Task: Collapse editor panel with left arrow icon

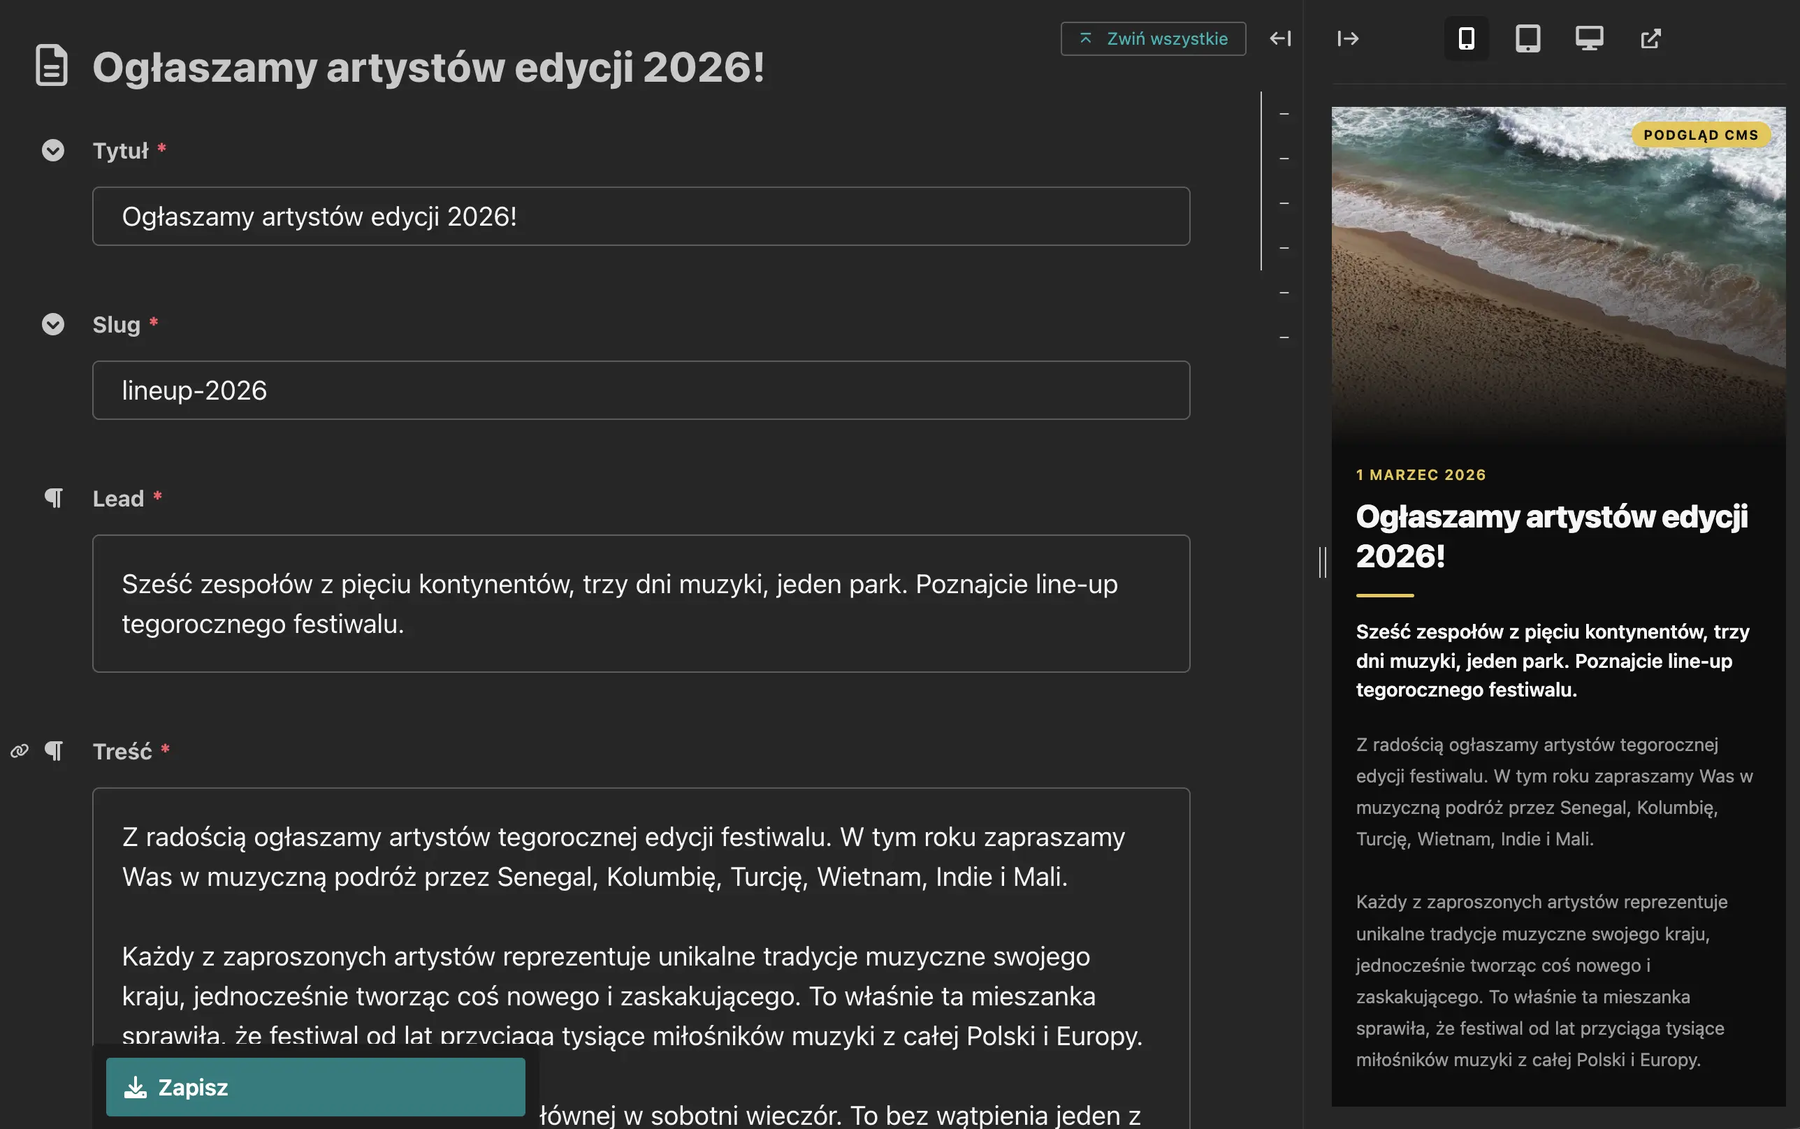Action: tap(1281, 38)
